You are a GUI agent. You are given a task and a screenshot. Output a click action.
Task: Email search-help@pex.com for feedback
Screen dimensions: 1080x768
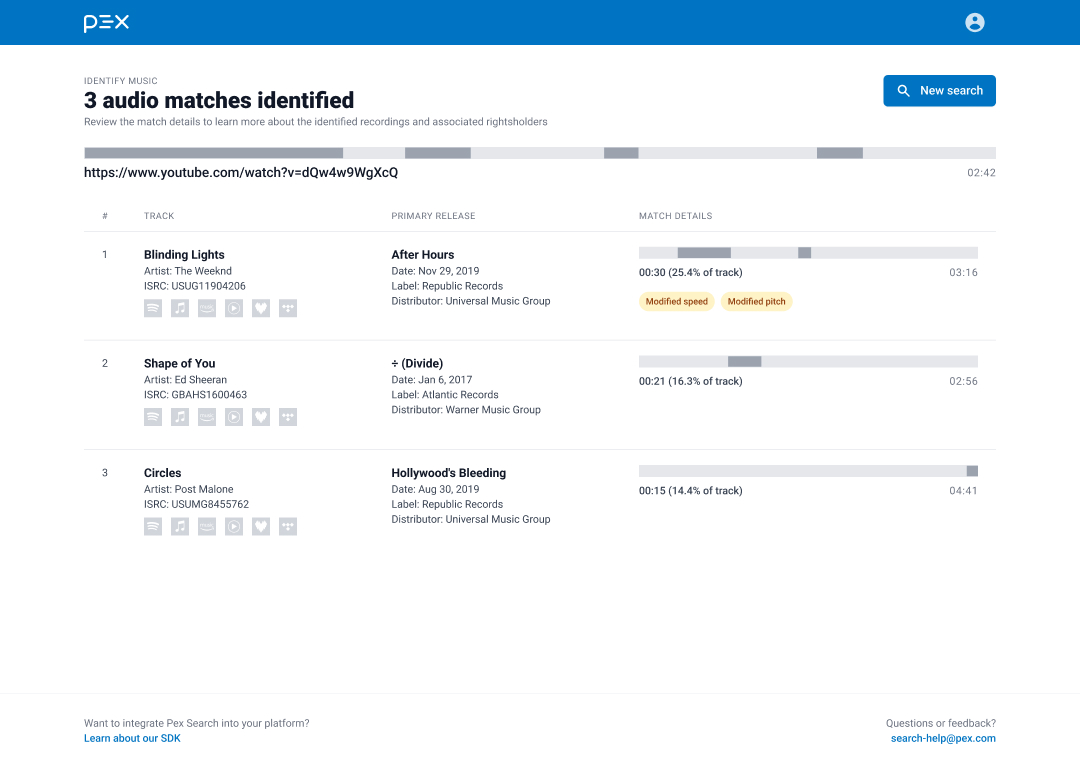coord(943,738)
